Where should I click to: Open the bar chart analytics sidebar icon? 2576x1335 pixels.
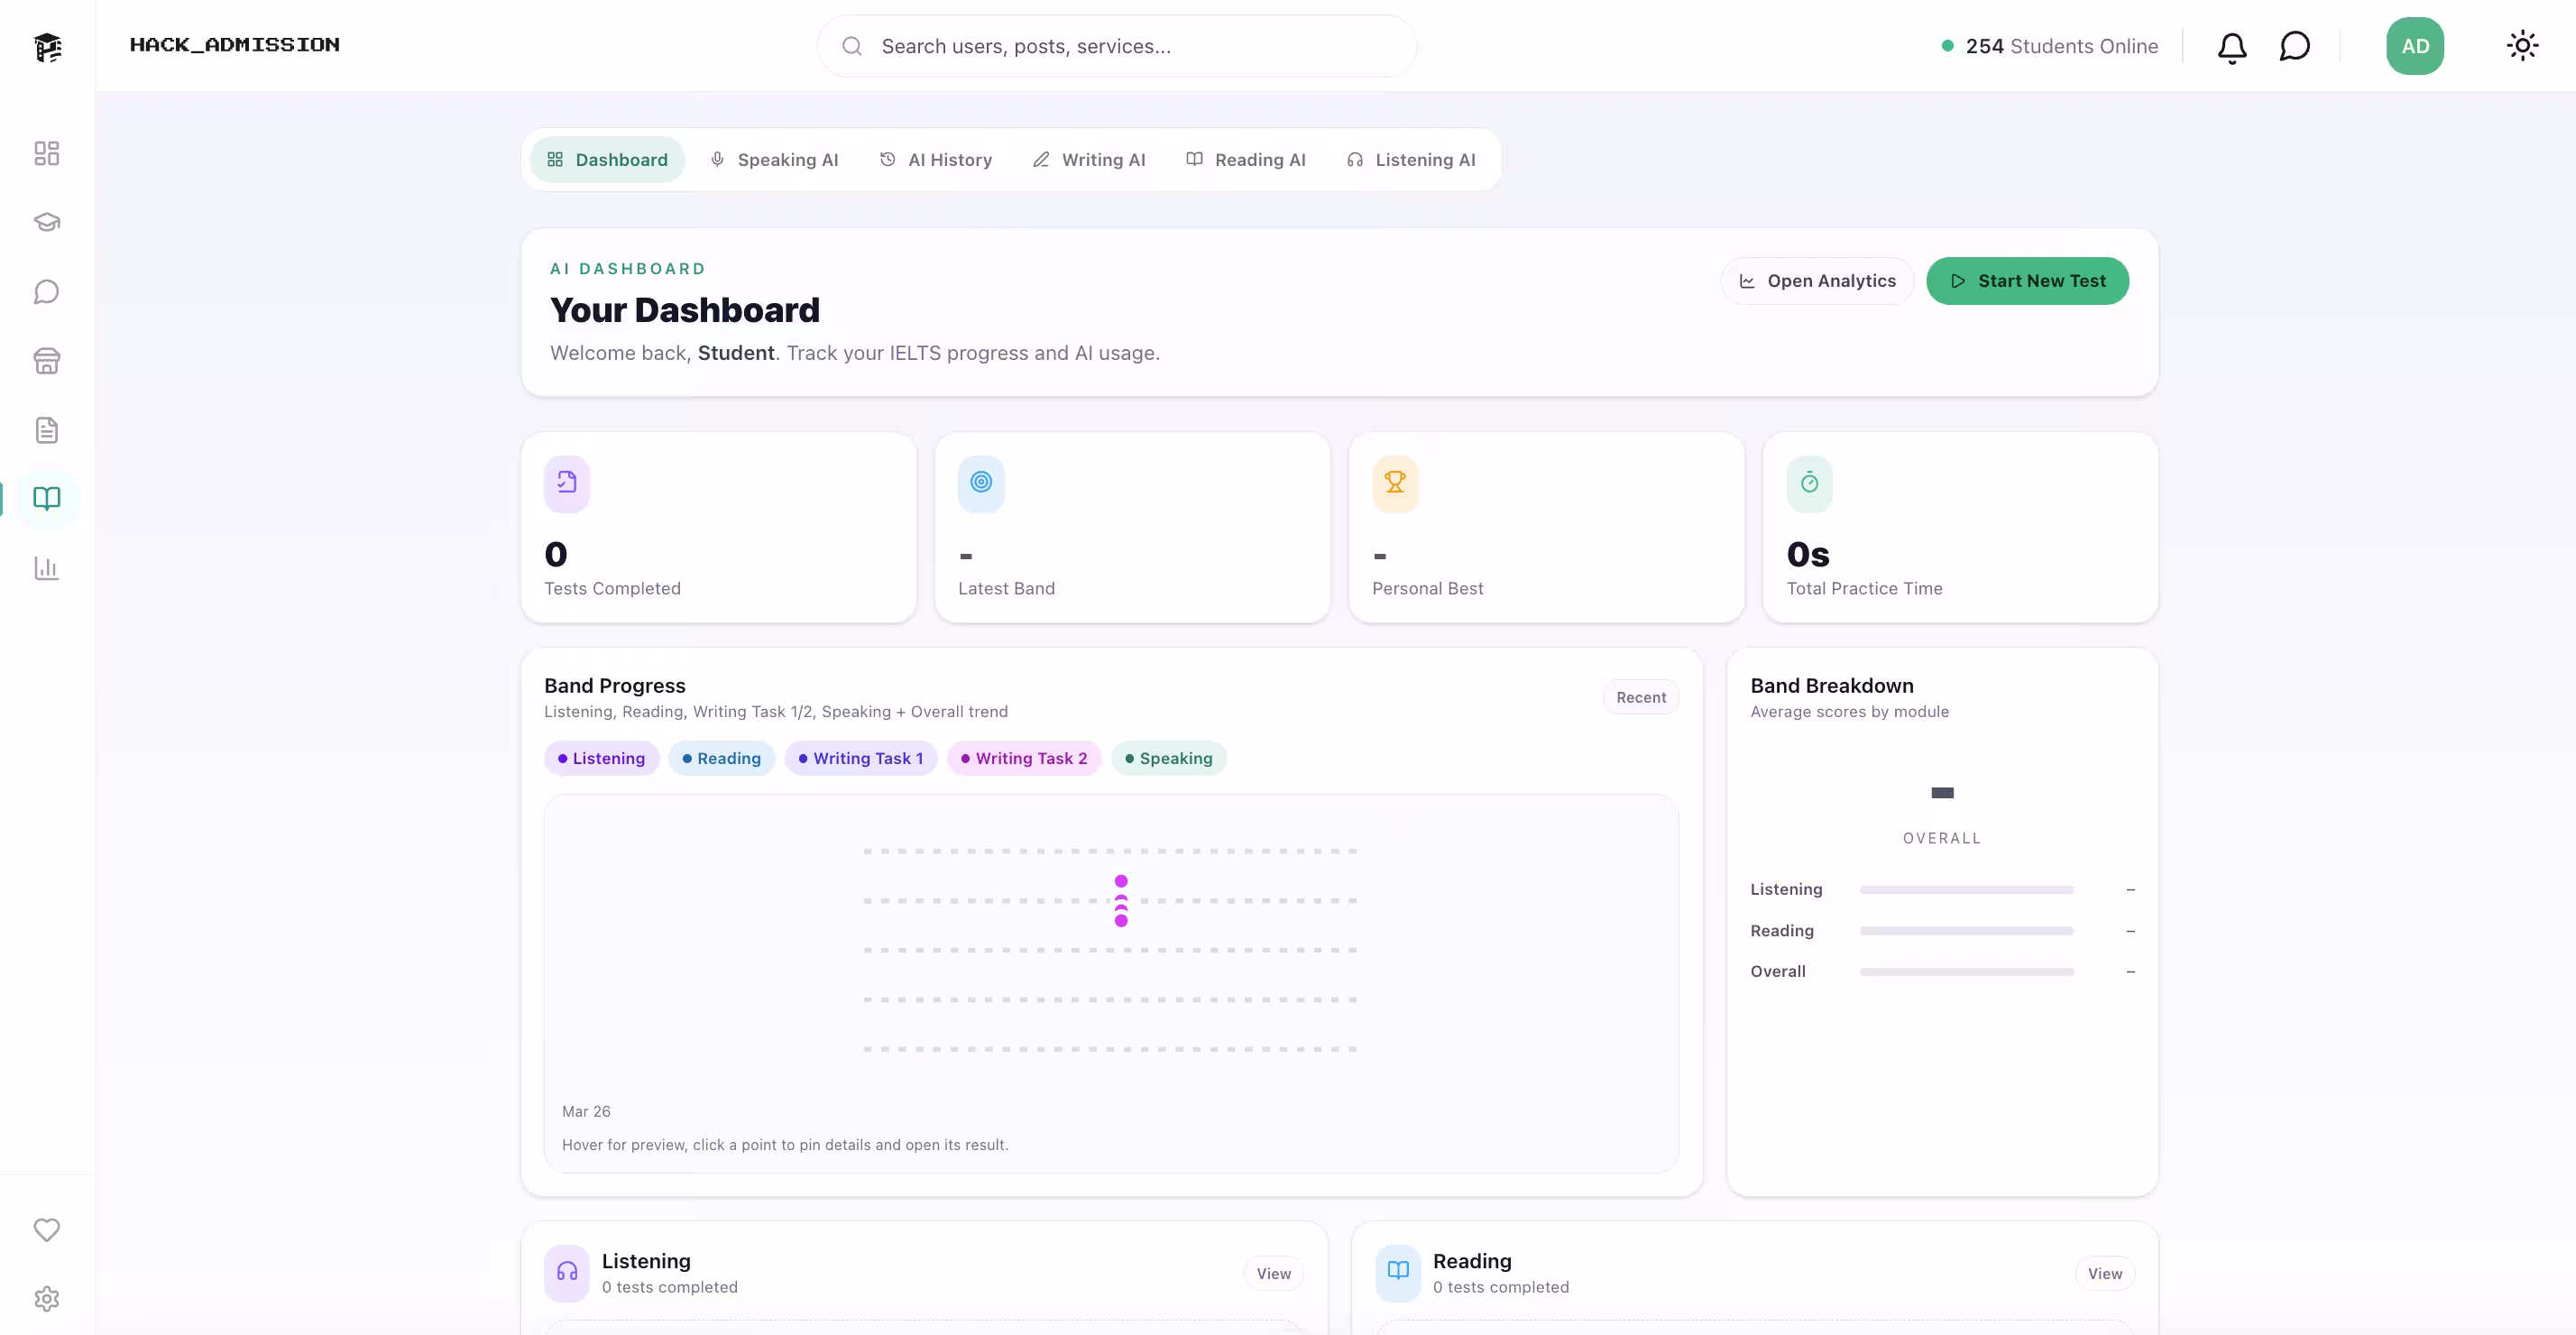(x=47, y=568)
